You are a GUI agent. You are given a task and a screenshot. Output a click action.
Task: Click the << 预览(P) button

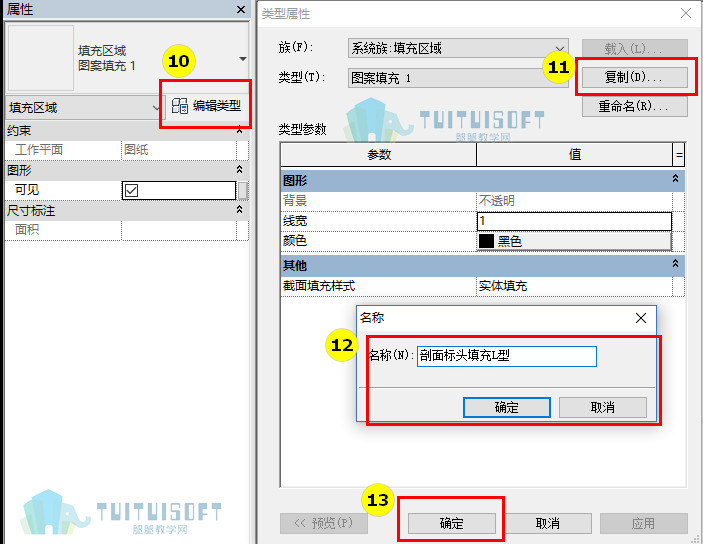coord(324,523)
